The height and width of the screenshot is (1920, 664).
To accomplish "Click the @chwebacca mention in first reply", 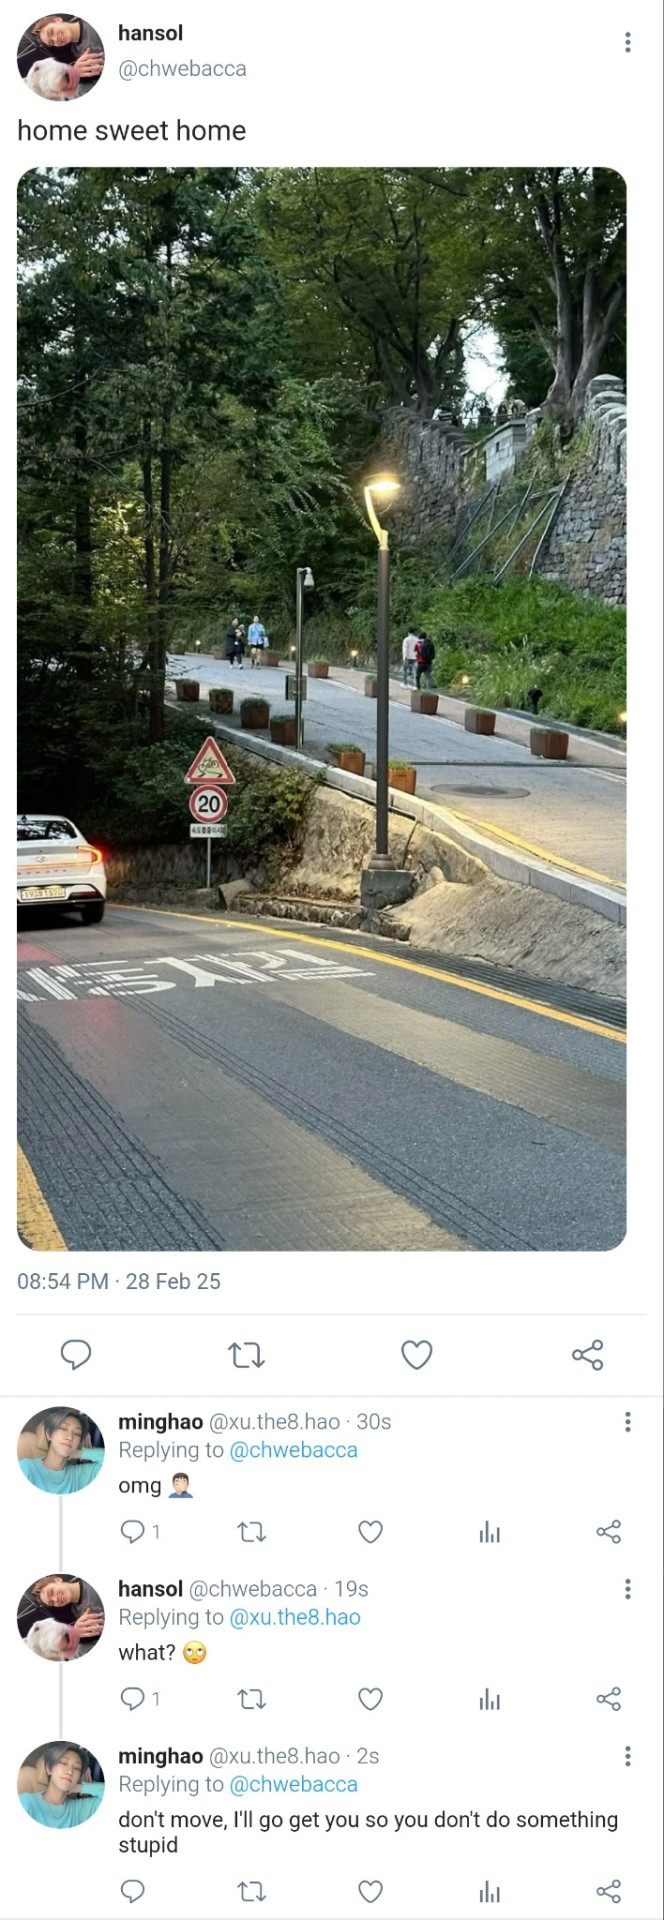I will point(293,1450).
